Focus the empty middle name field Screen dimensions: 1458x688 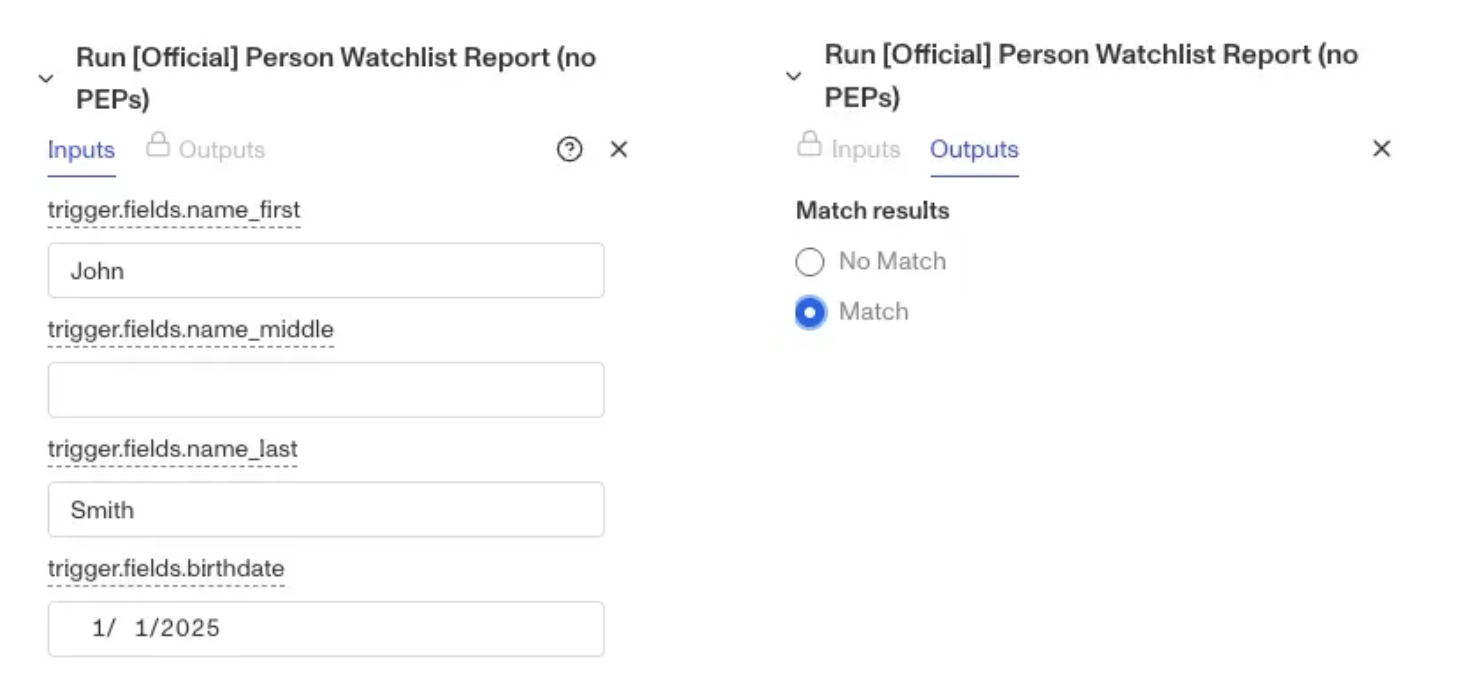tap(326, 390)
